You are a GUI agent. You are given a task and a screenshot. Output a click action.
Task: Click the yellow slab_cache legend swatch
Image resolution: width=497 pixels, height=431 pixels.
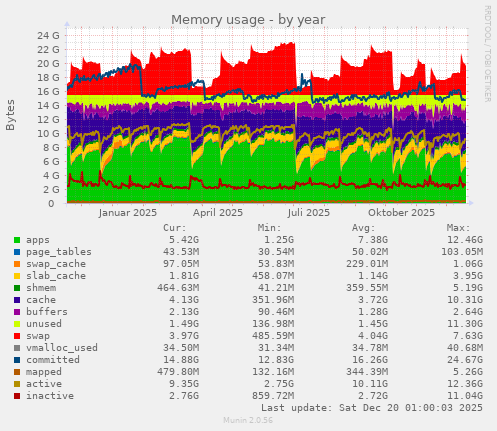(x=17, y=276)
